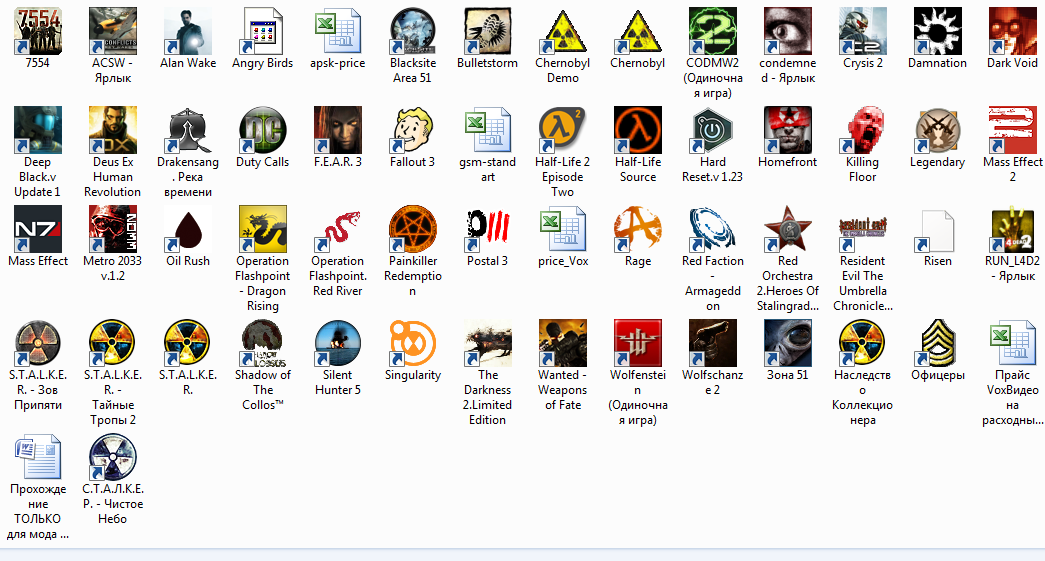Select the Singularity orange icon

coord(413,343)
